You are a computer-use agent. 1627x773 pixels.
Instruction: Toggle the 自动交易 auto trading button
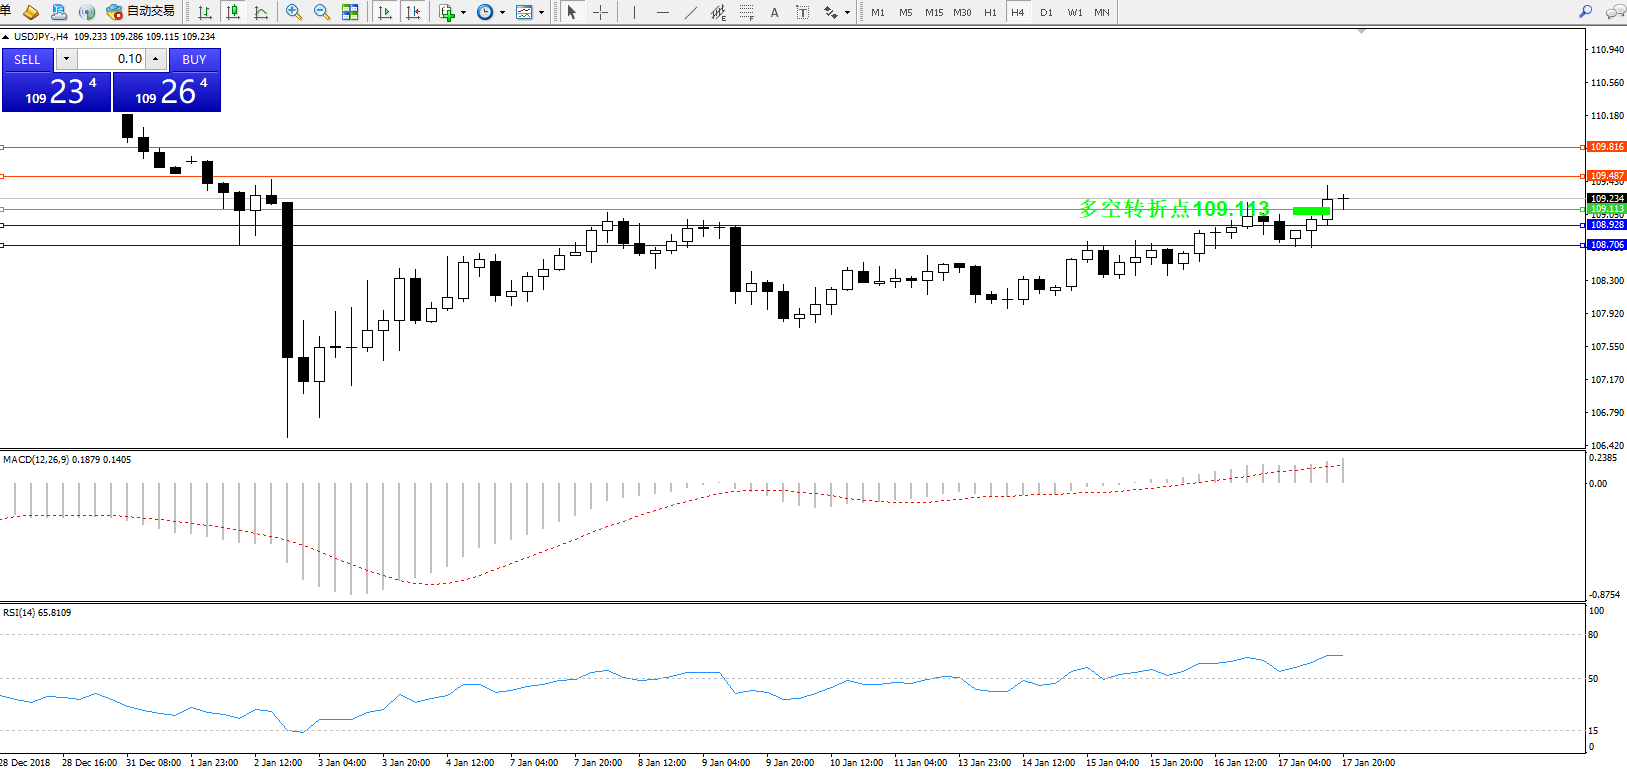(x=141, y=12)
